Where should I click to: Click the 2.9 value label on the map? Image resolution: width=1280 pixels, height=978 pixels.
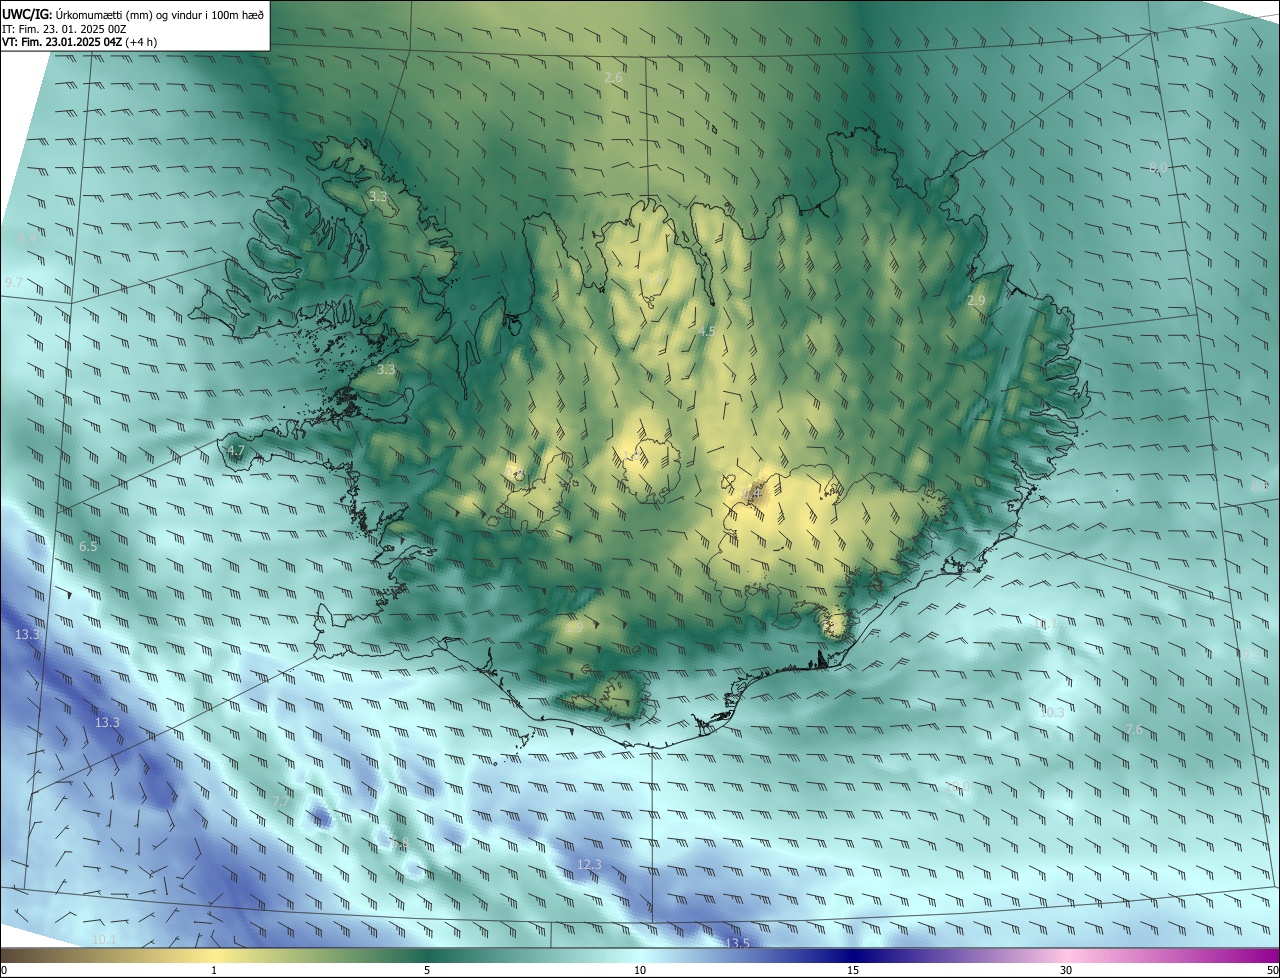[977, 300]
